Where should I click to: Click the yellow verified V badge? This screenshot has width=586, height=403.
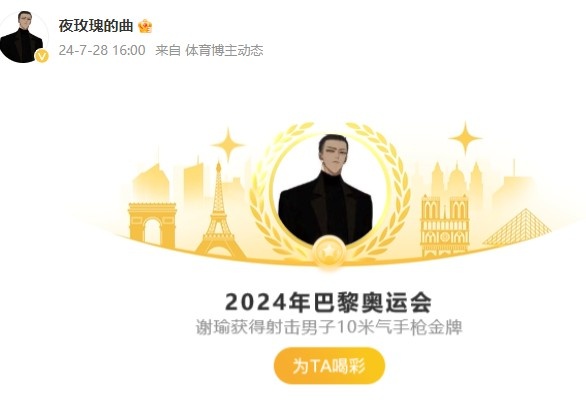(42, 56)
